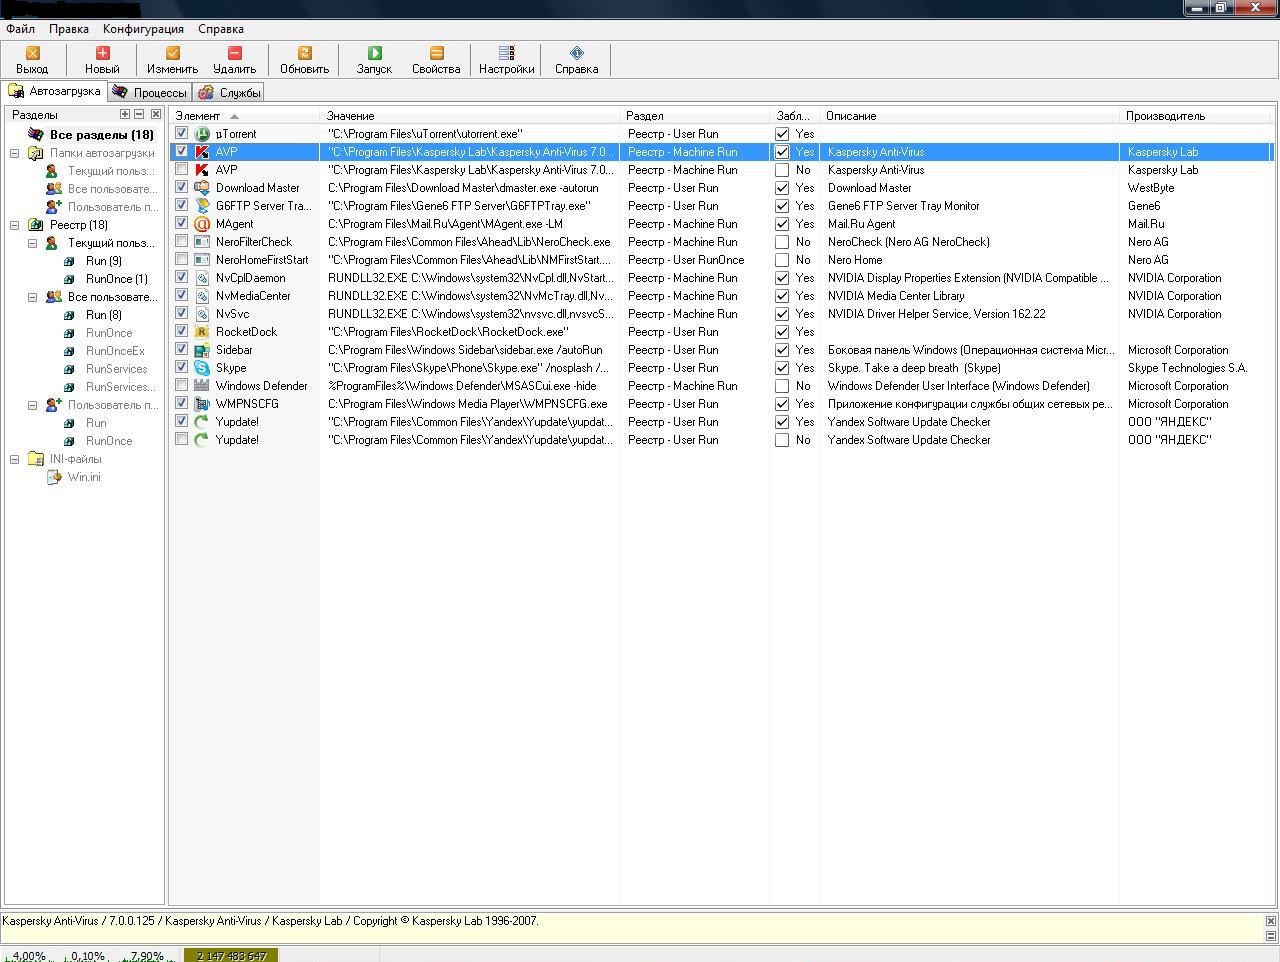The height and width of the screenshot is (962, 1280).
Task: Click the NeroFilterCheck entry icon
Action: pos(202,242)
